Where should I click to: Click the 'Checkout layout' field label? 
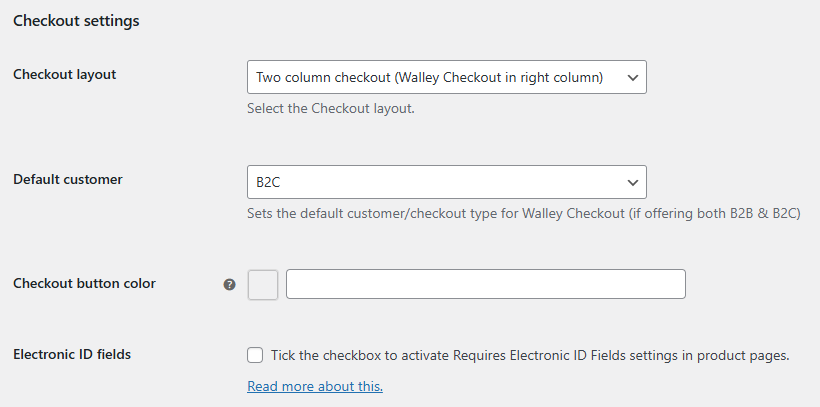click(x=64, y=74)
